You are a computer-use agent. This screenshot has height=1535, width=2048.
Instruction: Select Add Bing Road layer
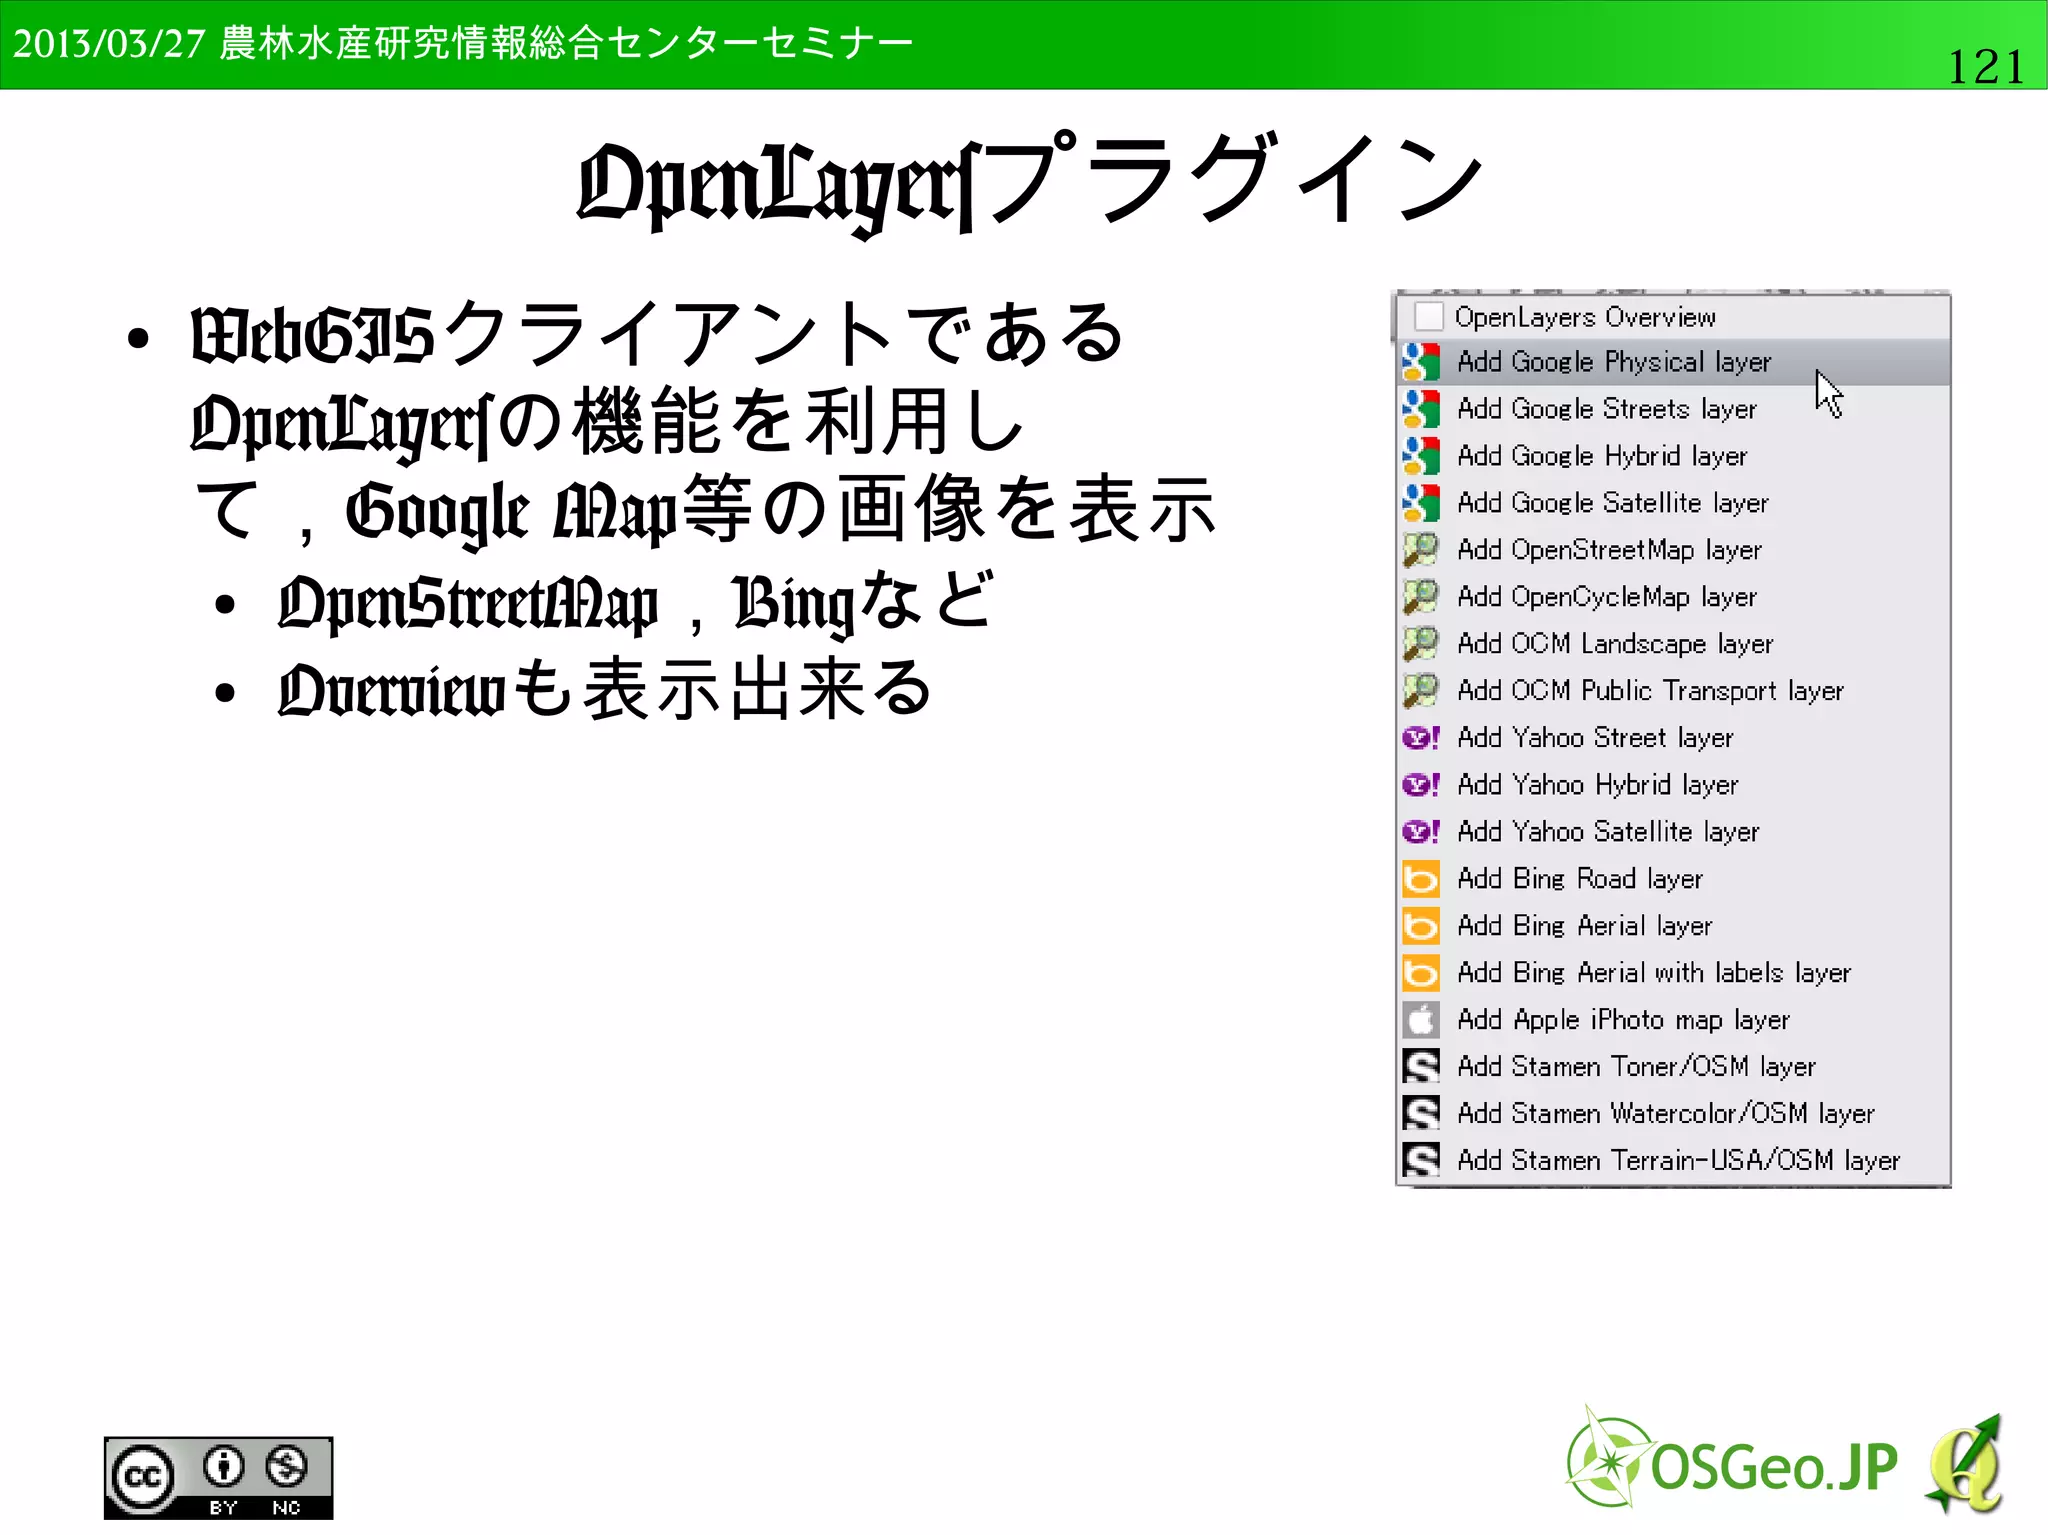[x=1673, y=879]
